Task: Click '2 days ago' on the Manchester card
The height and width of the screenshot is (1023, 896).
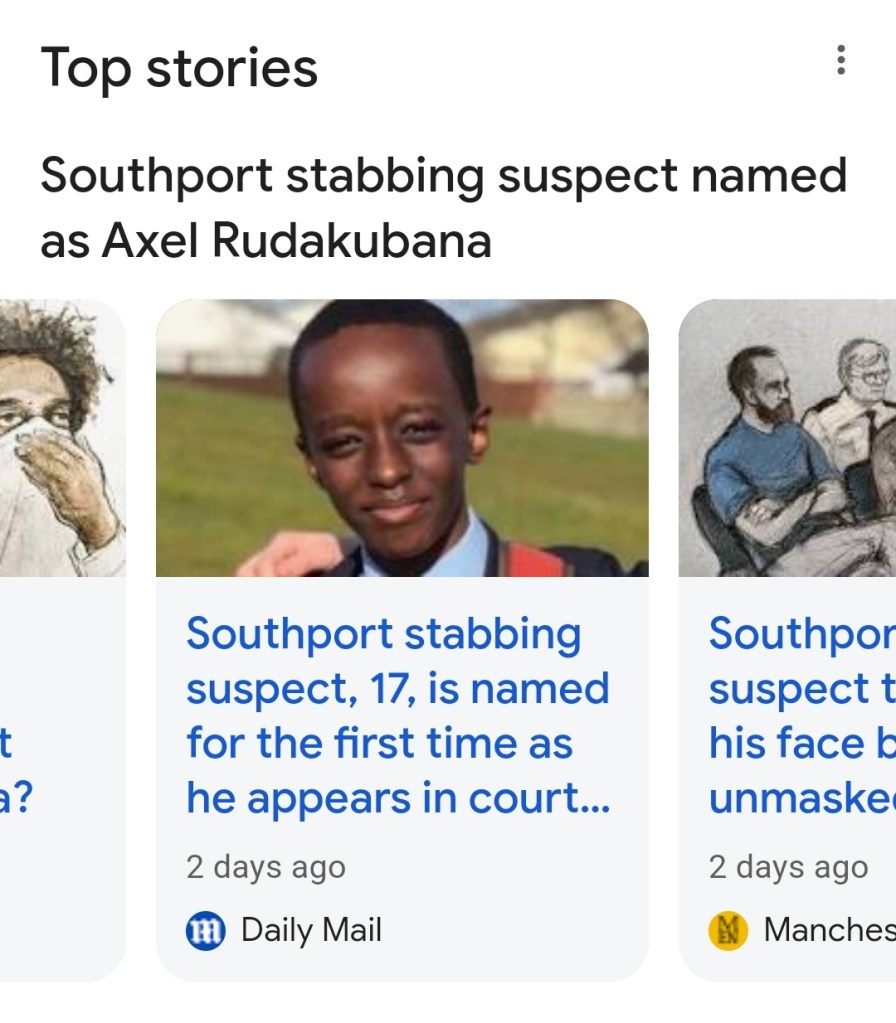Action: click(788, 868)
